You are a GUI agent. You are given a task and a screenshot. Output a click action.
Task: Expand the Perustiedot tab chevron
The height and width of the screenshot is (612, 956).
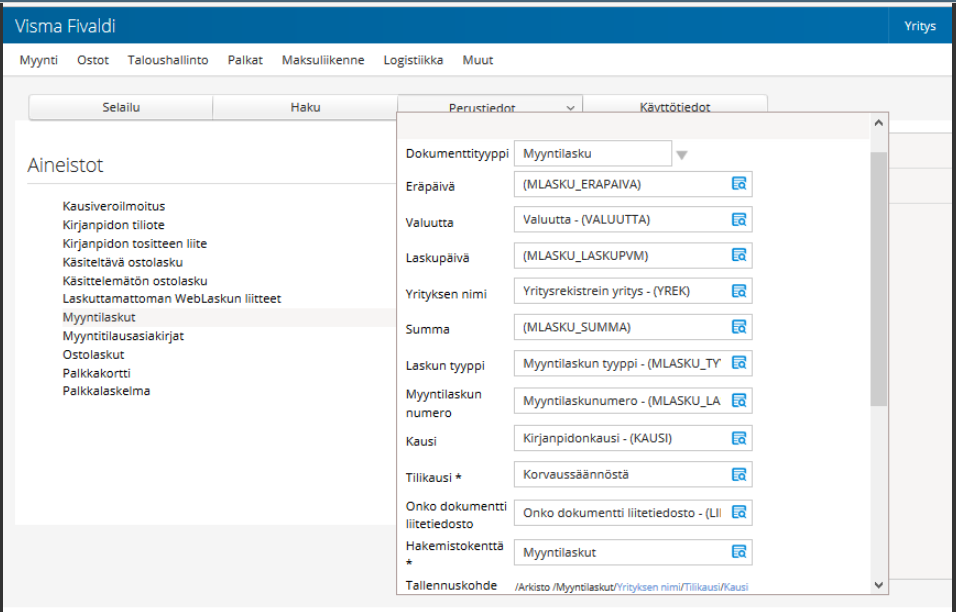pos(570,108)
